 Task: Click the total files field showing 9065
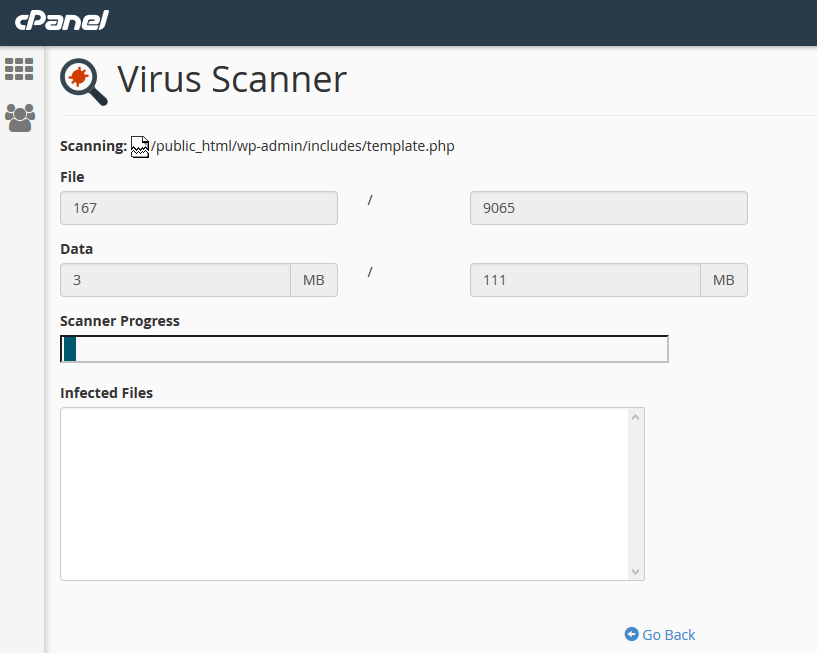pyautogui.click(x=609, y=208)
